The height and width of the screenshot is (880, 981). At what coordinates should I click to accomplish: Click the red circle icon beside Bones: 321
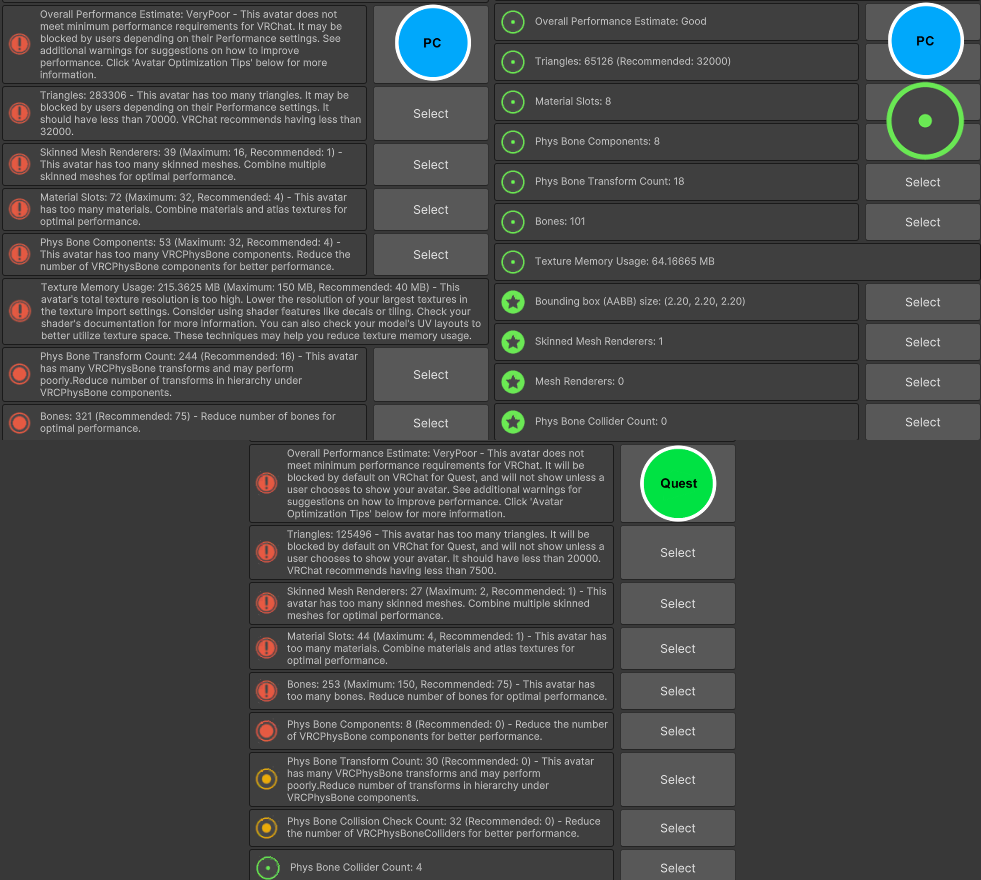[x=20, y=423]
